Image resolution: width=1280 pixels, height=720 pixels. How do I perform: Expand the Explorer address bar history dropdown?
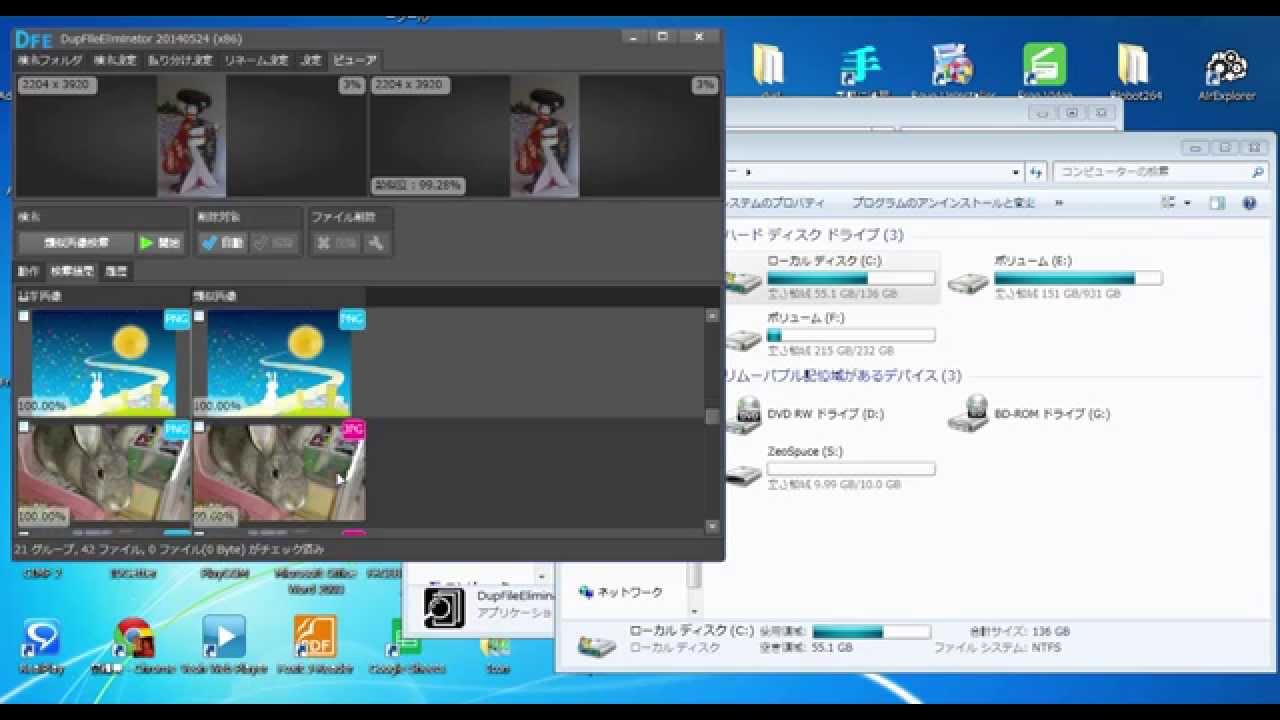(1016, 172)
